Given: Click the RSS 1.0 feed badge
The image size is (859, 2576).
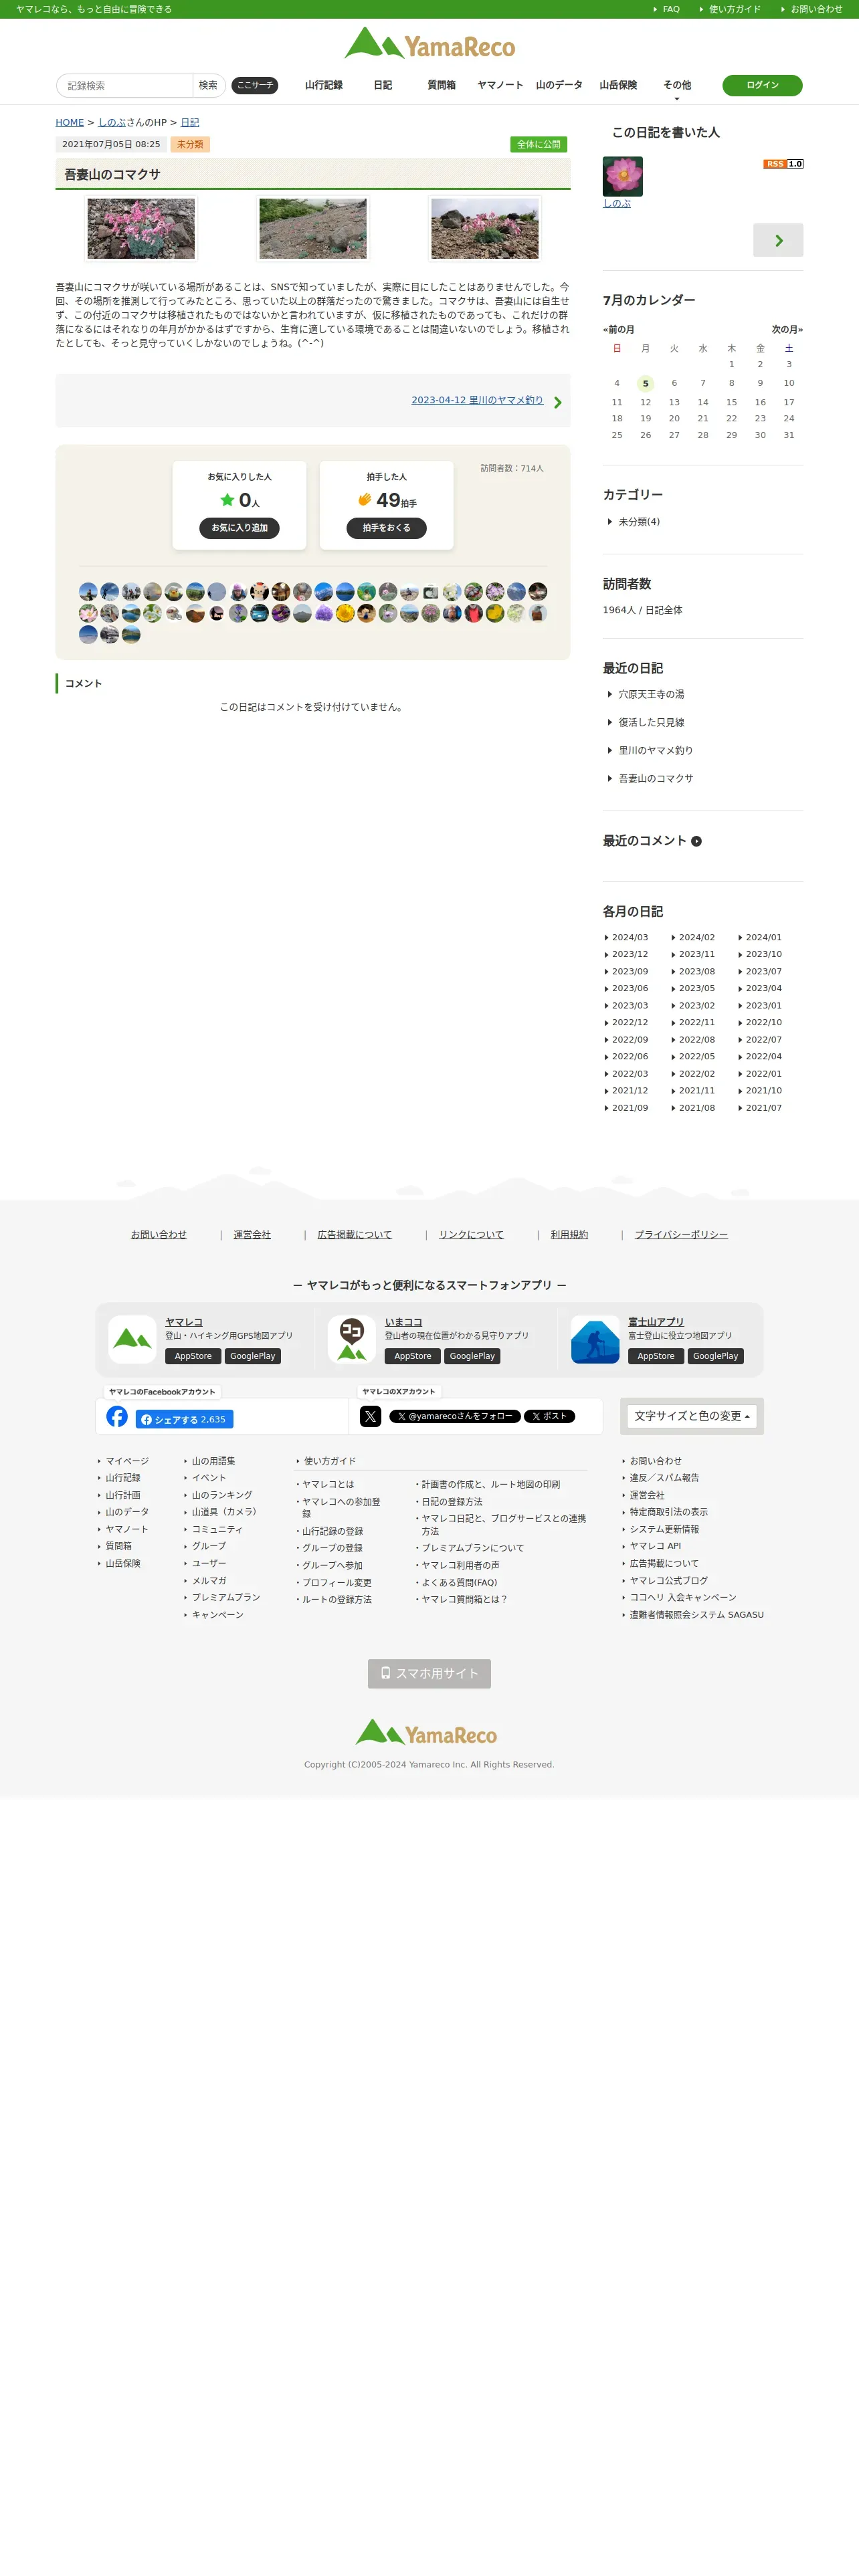Looking at the screenshot, I should tap(783, 164).
